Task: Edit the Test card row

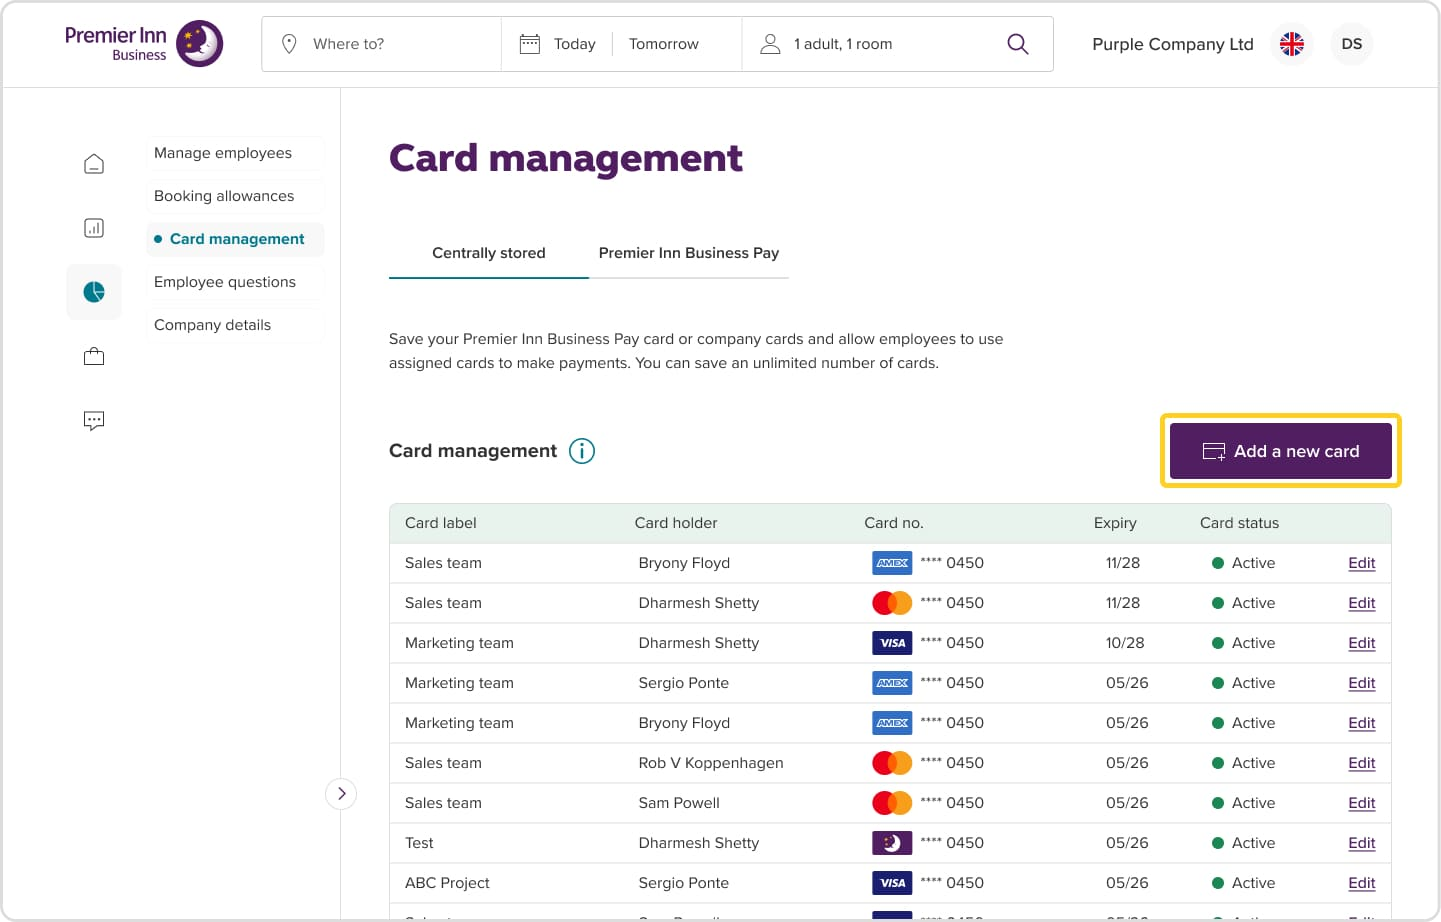Action: coord(1362,843)
